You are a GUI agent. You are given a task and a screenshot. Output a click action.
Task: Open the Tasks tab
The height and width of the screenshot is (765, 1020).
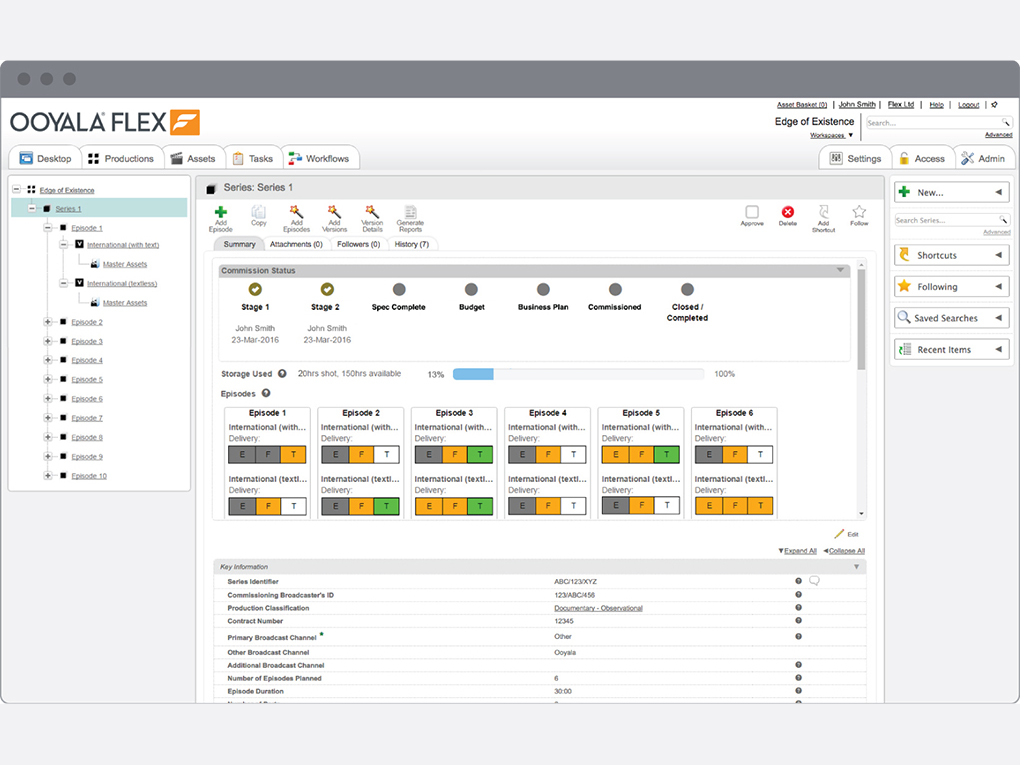tap(254, 158)
